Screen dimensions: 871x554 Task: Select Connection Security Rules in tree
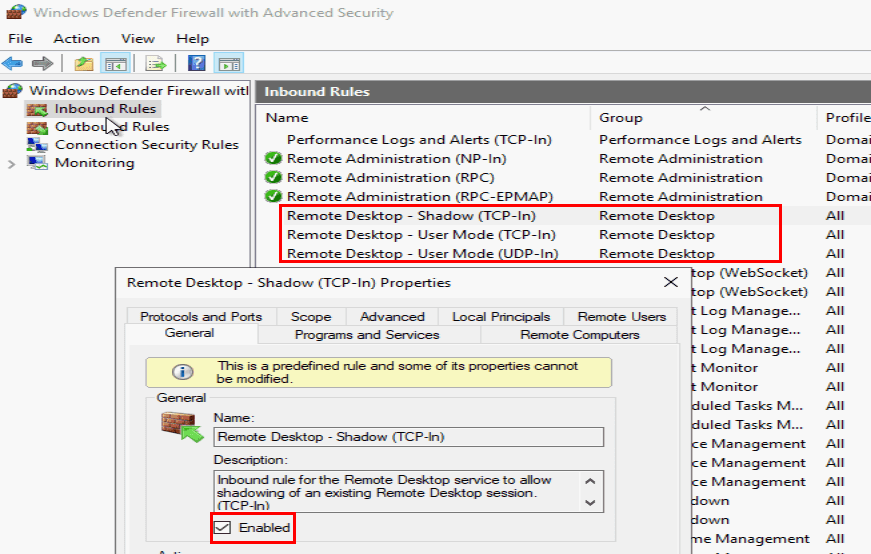coord(147,144)
